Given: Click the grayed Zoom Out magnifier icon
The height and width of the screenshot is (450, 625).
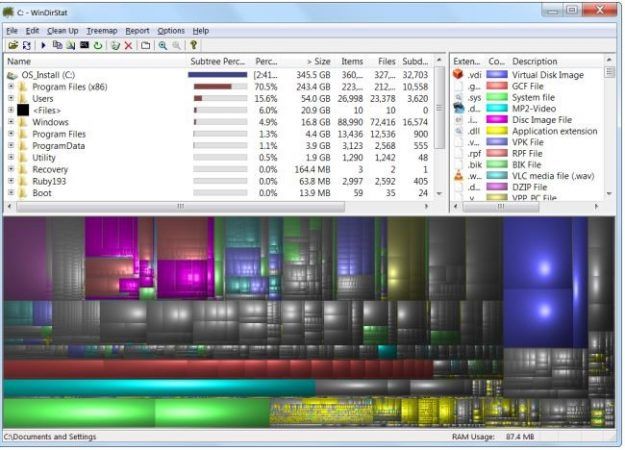Looking at the screenshot, I should (x=176, y=45).
